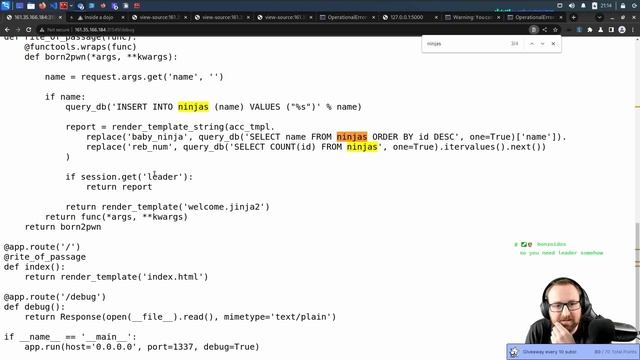Expand the terminal launcher dropdown arrow

71,6
